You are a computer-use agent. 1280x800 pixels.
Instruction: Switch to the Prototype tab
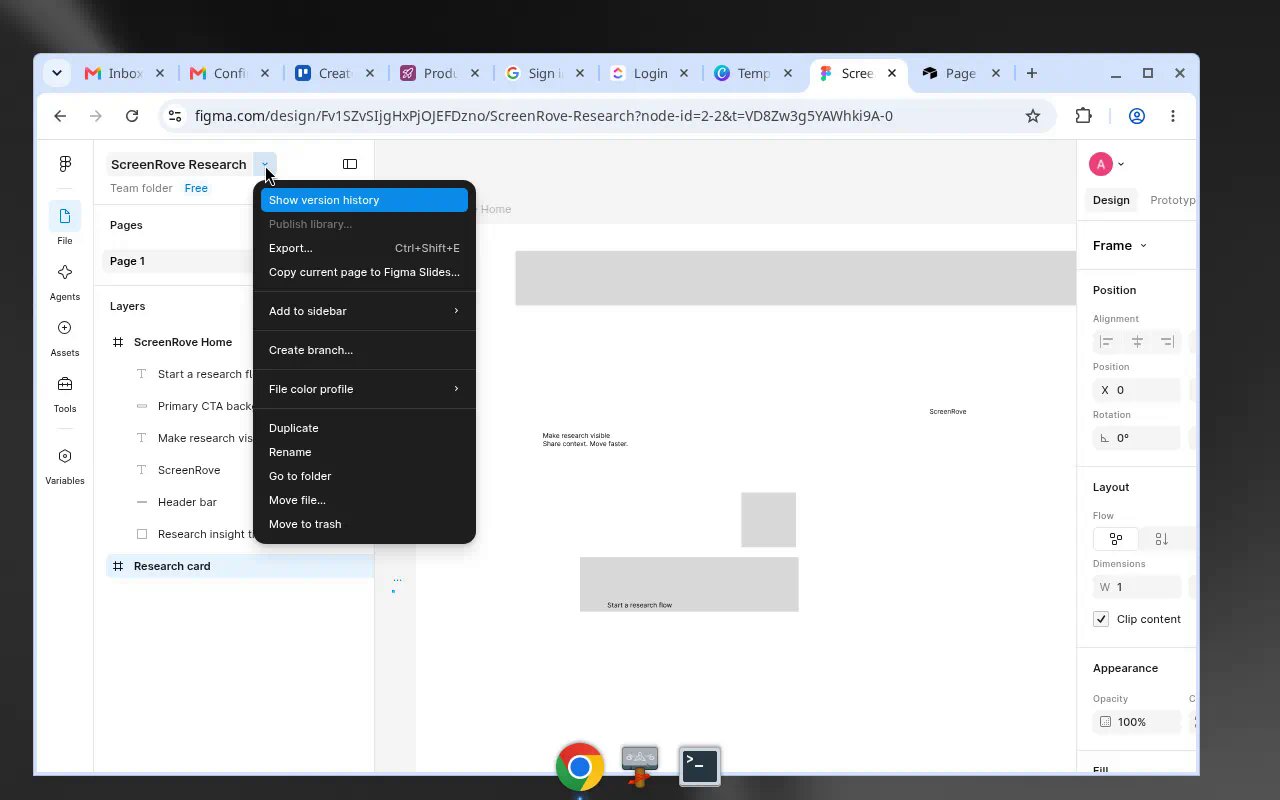point(1172,200)
